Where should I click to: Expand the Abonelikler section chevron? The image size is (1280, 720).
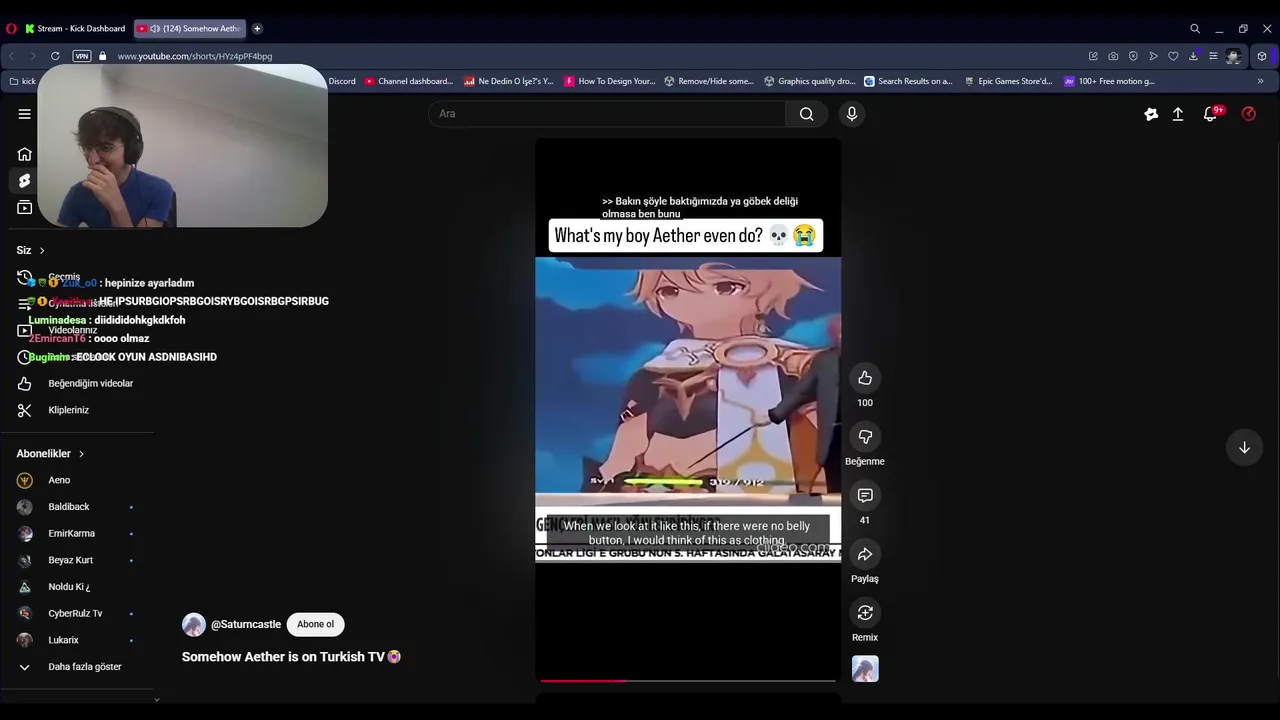pos(81,454)
